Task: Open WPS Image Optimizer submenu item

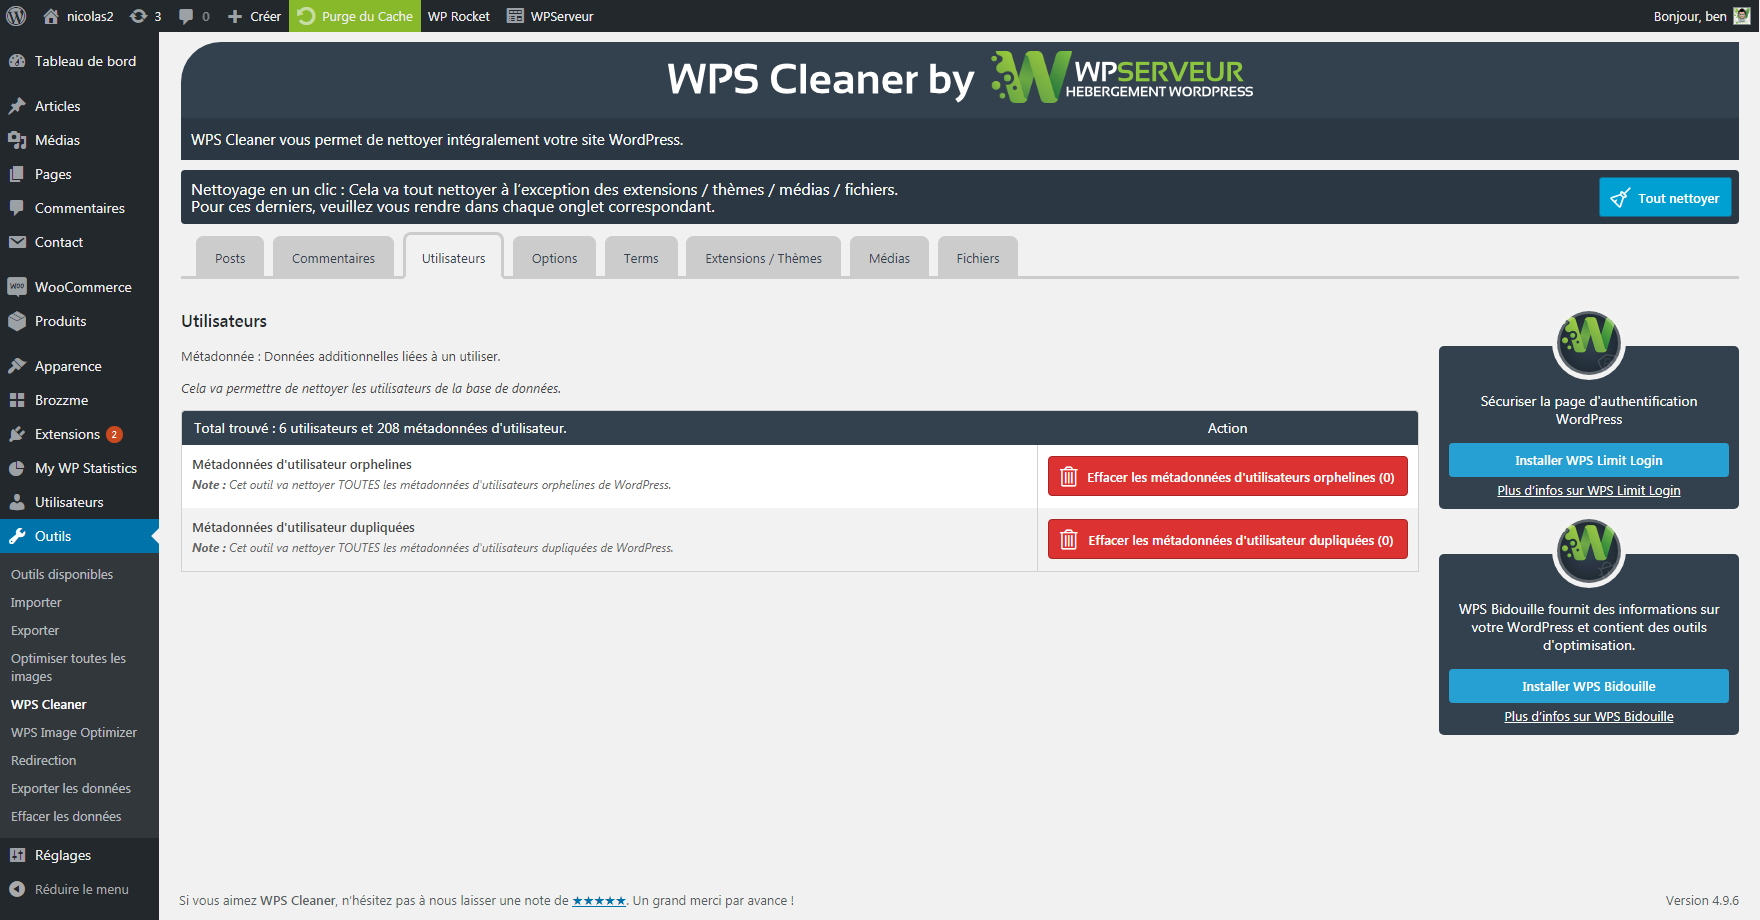Action: coord(74,732)
